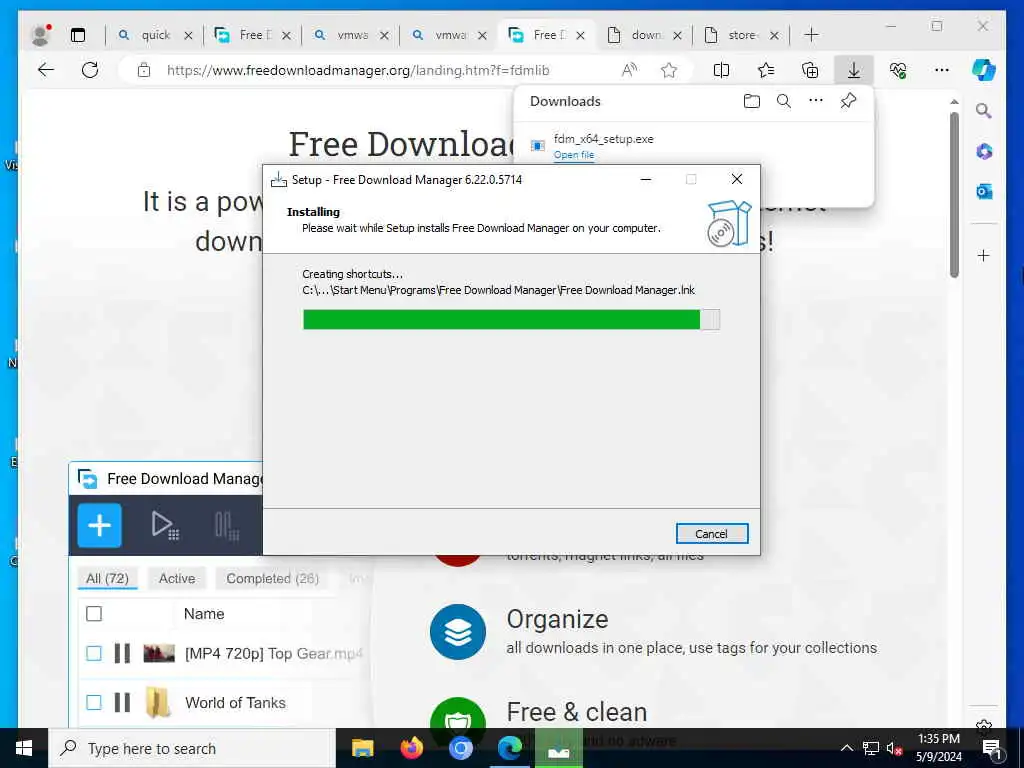Click the Top Gear video thumbnail
This screenshot has width=1024, height=768.
159,653
